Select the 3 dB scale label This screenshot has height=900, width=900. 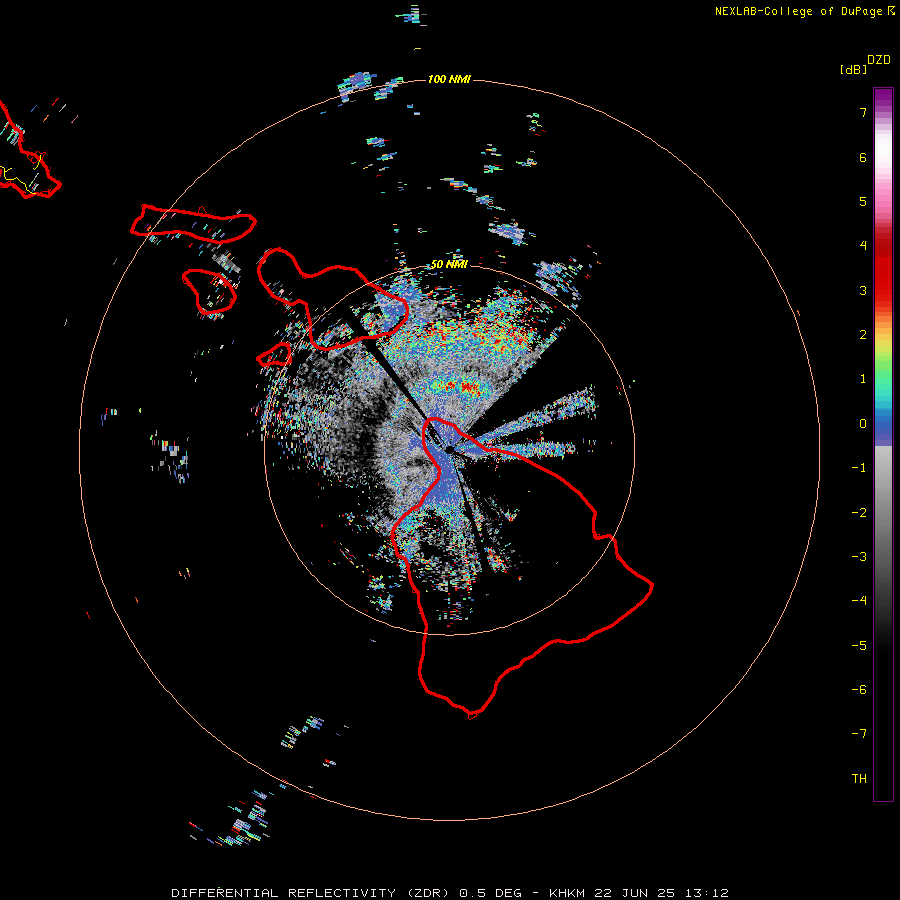(863, 290)
